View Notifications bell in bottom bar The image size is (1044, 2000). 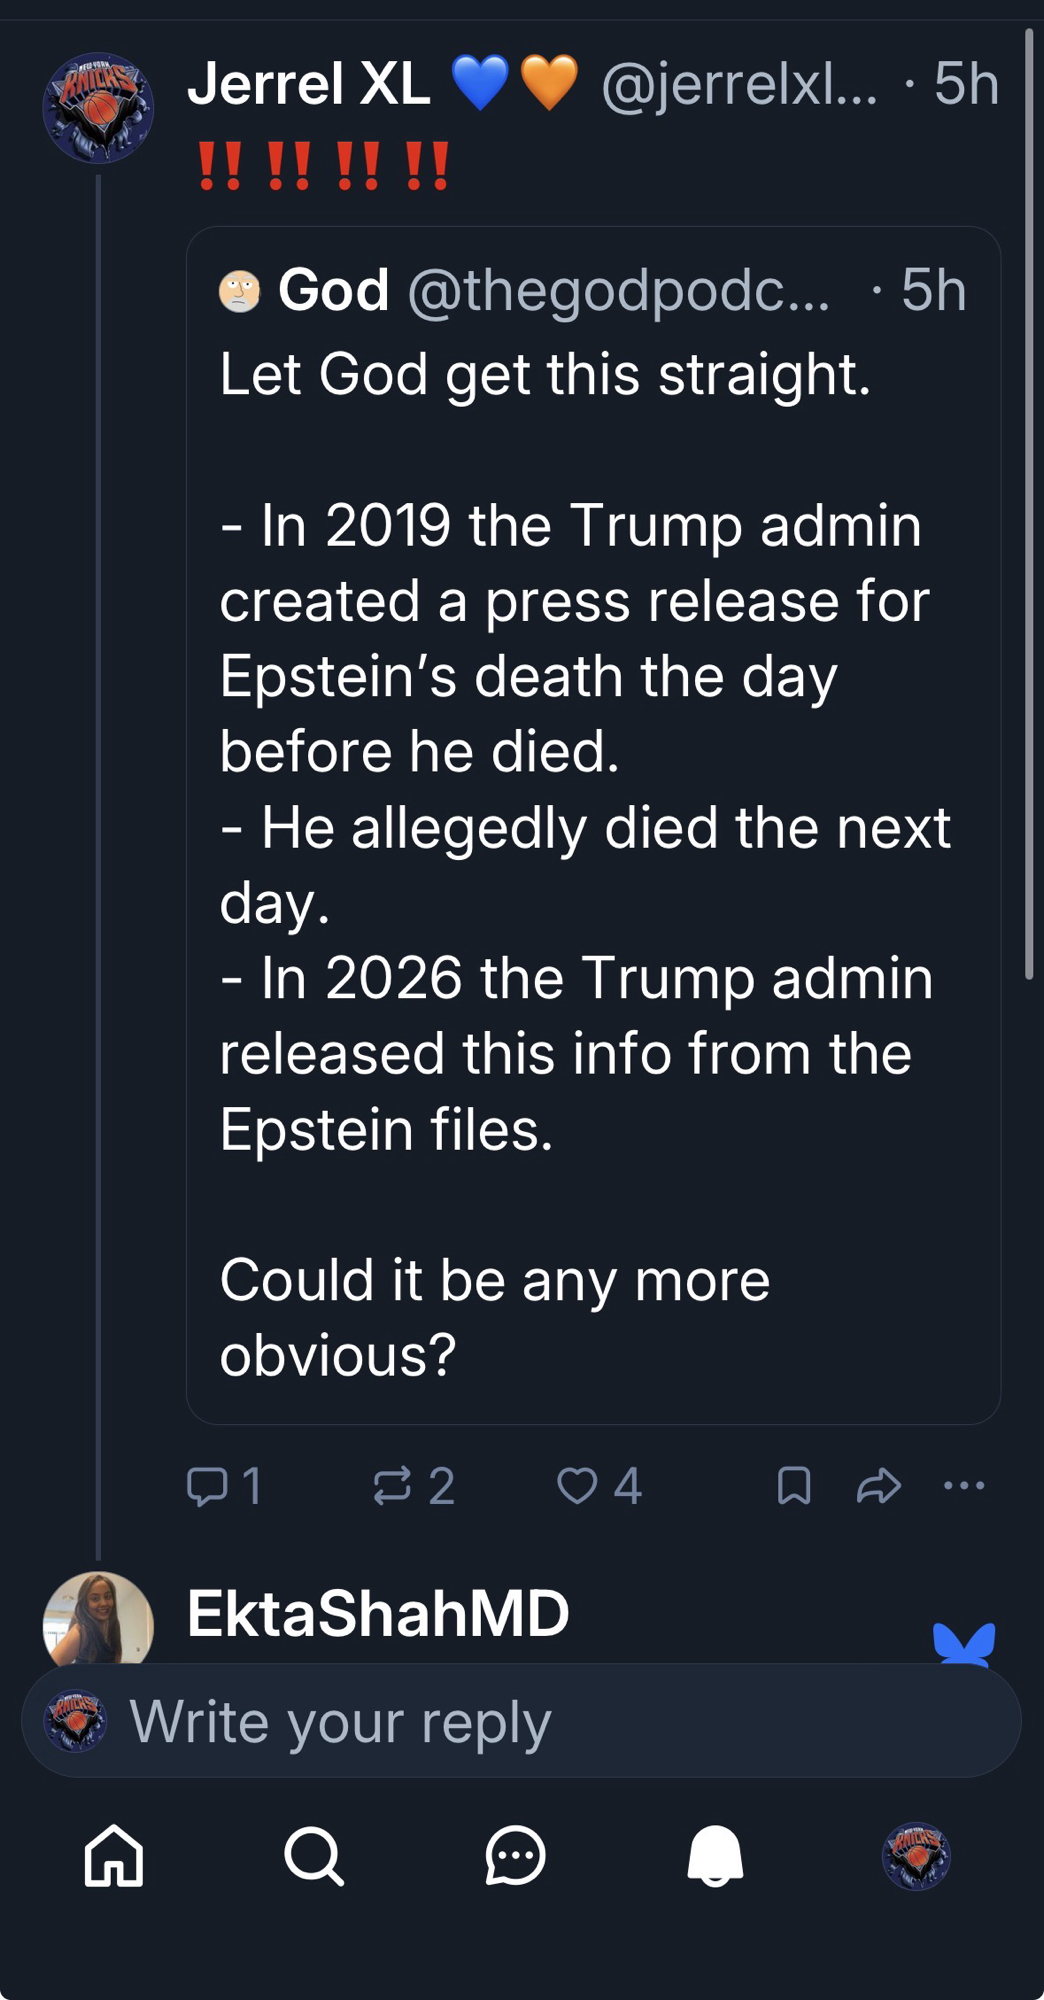point(715,1856)
